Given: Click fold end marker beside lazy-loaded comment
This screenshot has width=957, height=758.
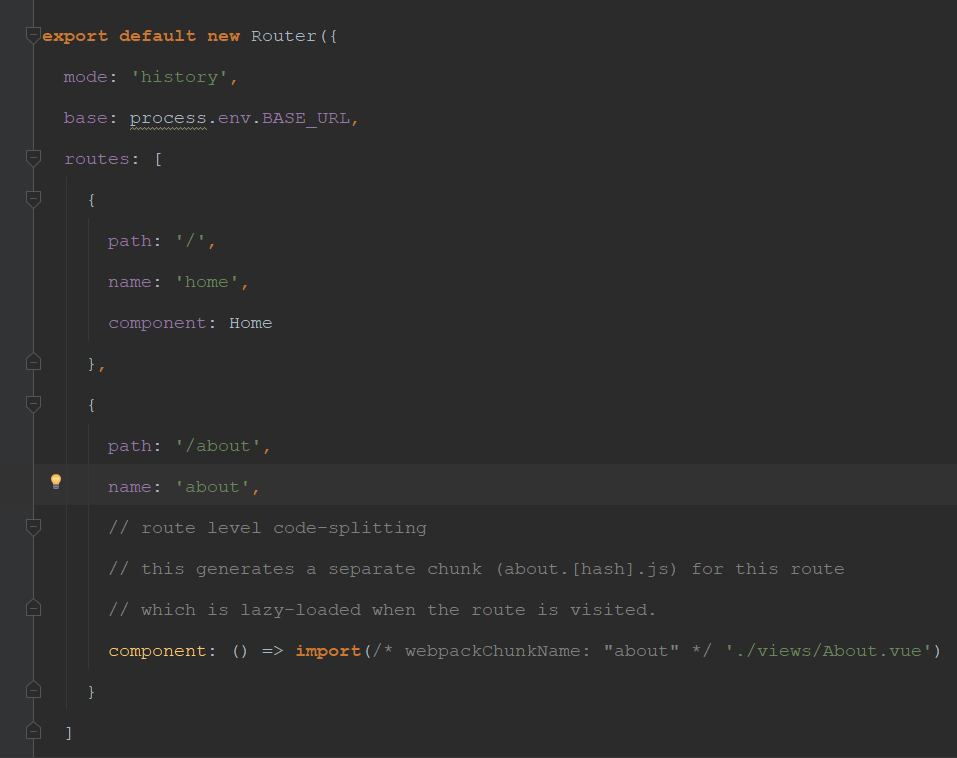Looking at the screenshot, I should [x=33, y=609].
